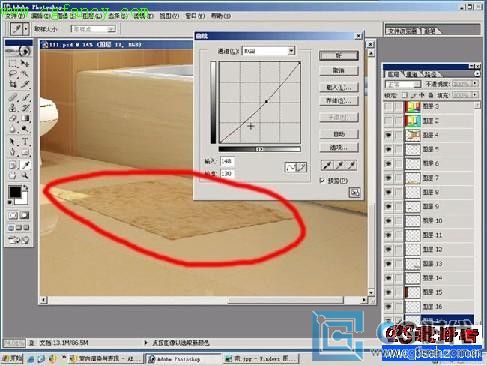Screen dimensions: 487x366
Task: Open the 滤镜 (Filter) menu
Action: [x=143, y=16]
